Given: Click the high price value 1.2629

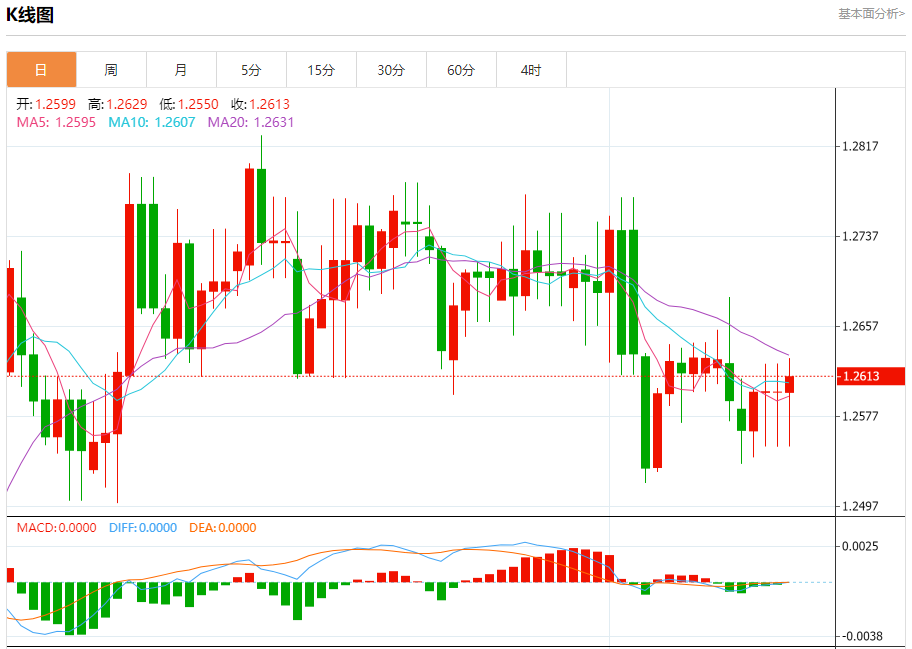Looking at the screenshot, I should click(x=127, y=104).
